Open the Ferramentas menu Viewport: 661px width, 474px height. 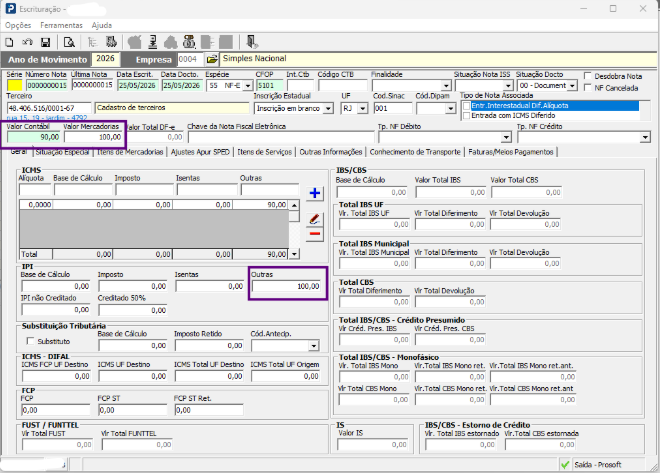(62, 25)
